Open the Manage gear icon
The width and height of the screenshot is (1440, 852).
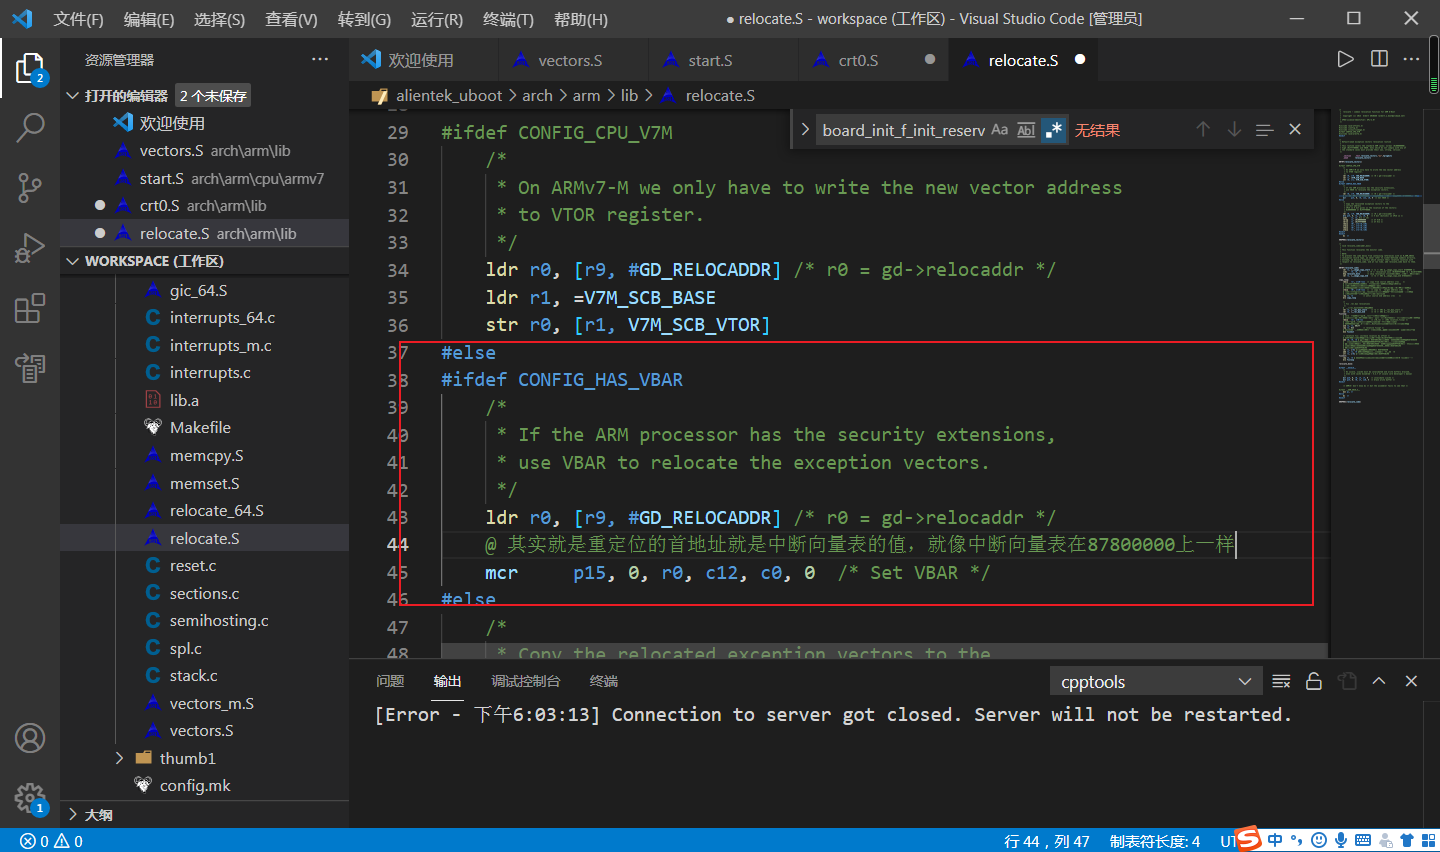click(x=30, y=799)
